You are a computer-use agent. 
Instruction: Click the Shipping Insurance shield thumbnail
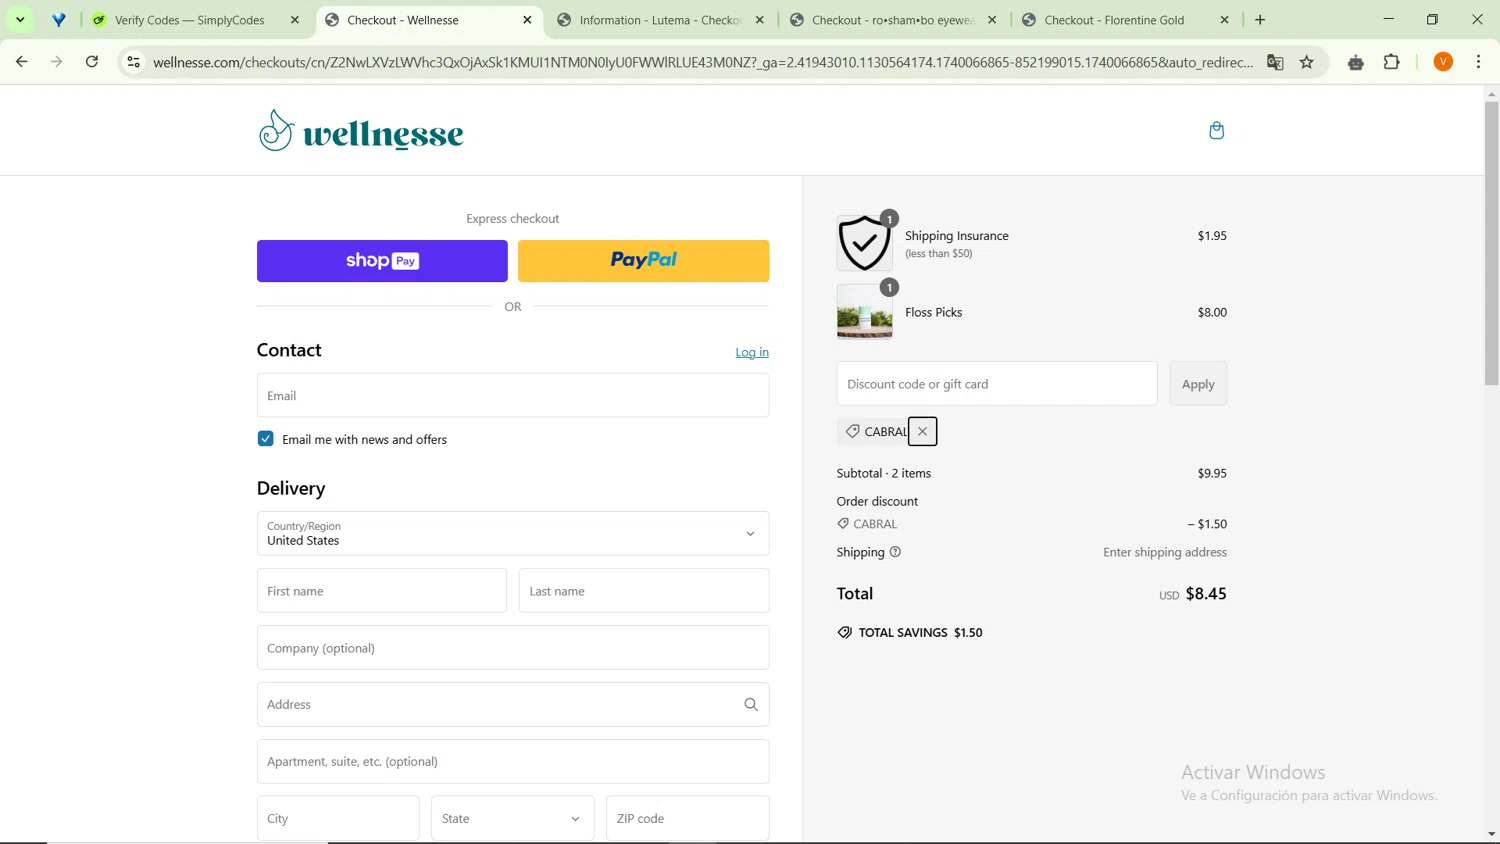point(865,243)
